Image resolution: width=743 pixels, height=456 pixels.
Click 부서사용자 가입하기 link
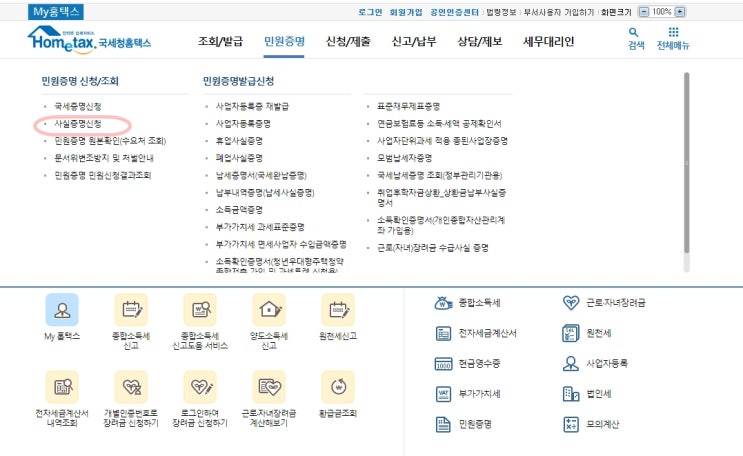559,12
